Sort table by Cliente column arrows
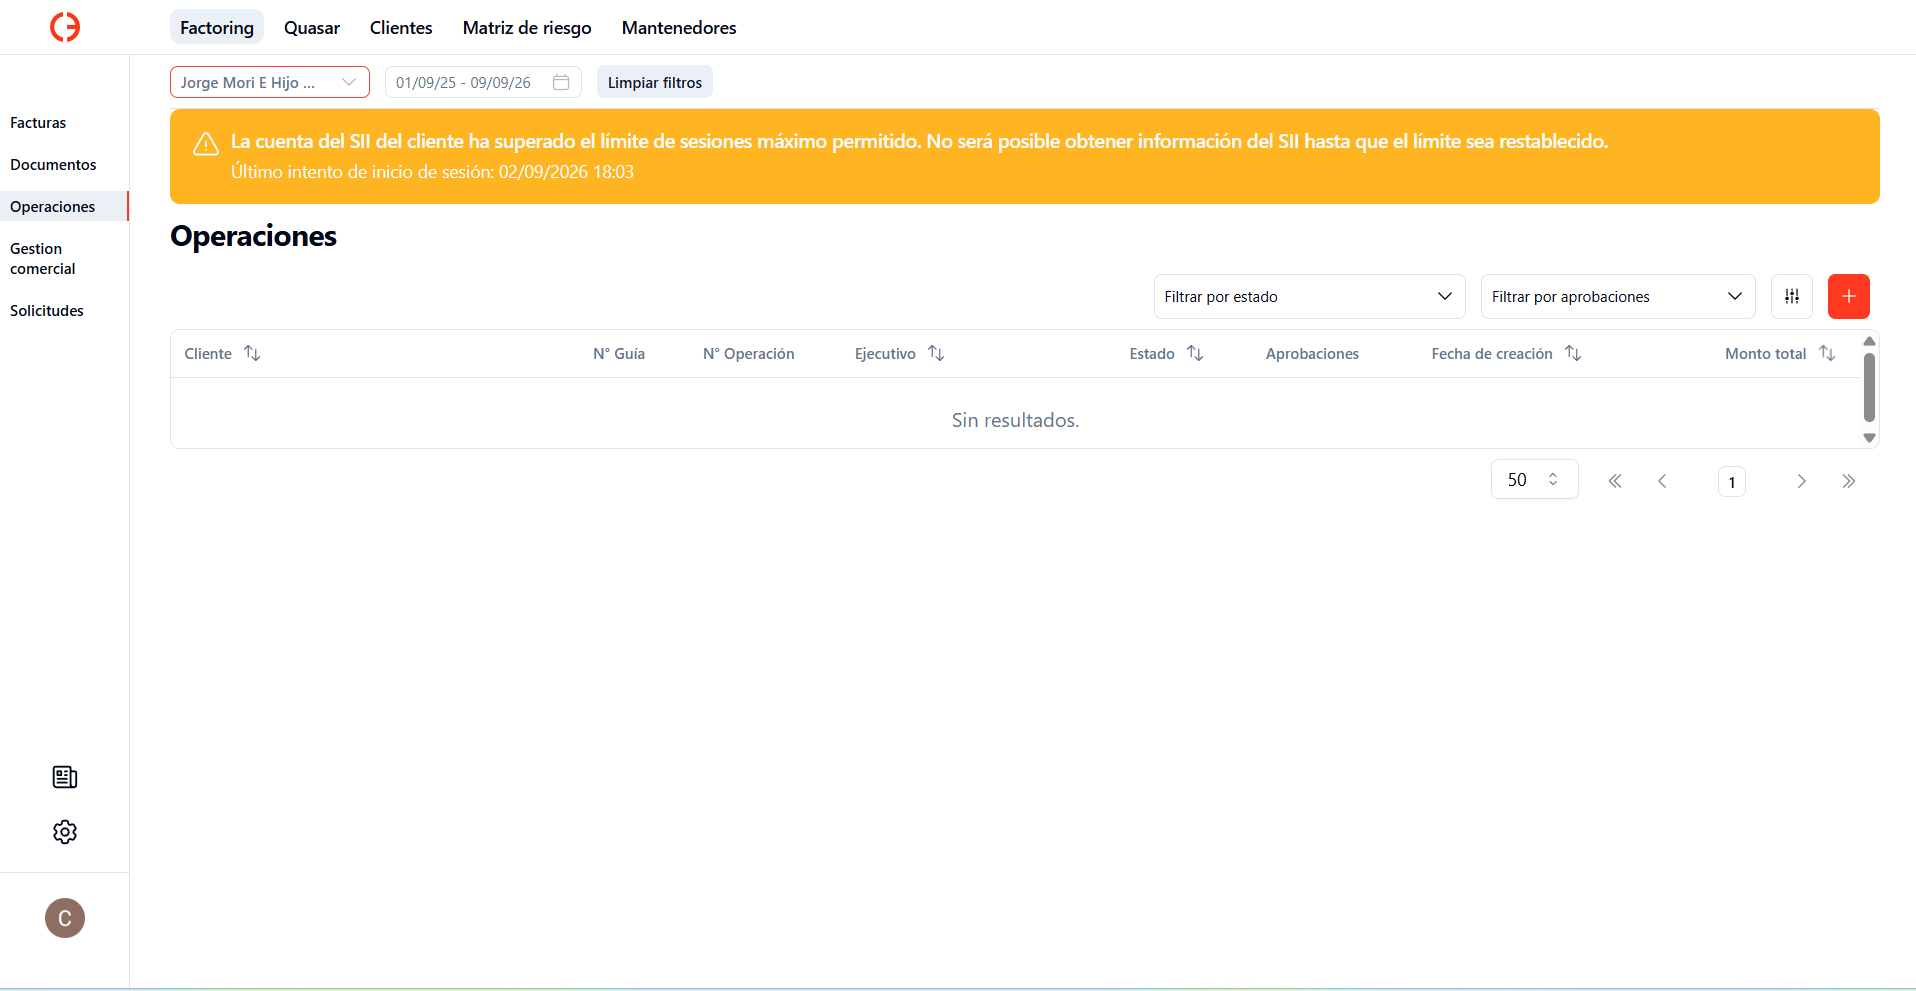Image resolution: width=1916 pixels, height=991 pixels. pyautogui.click(x=252, y=353)
